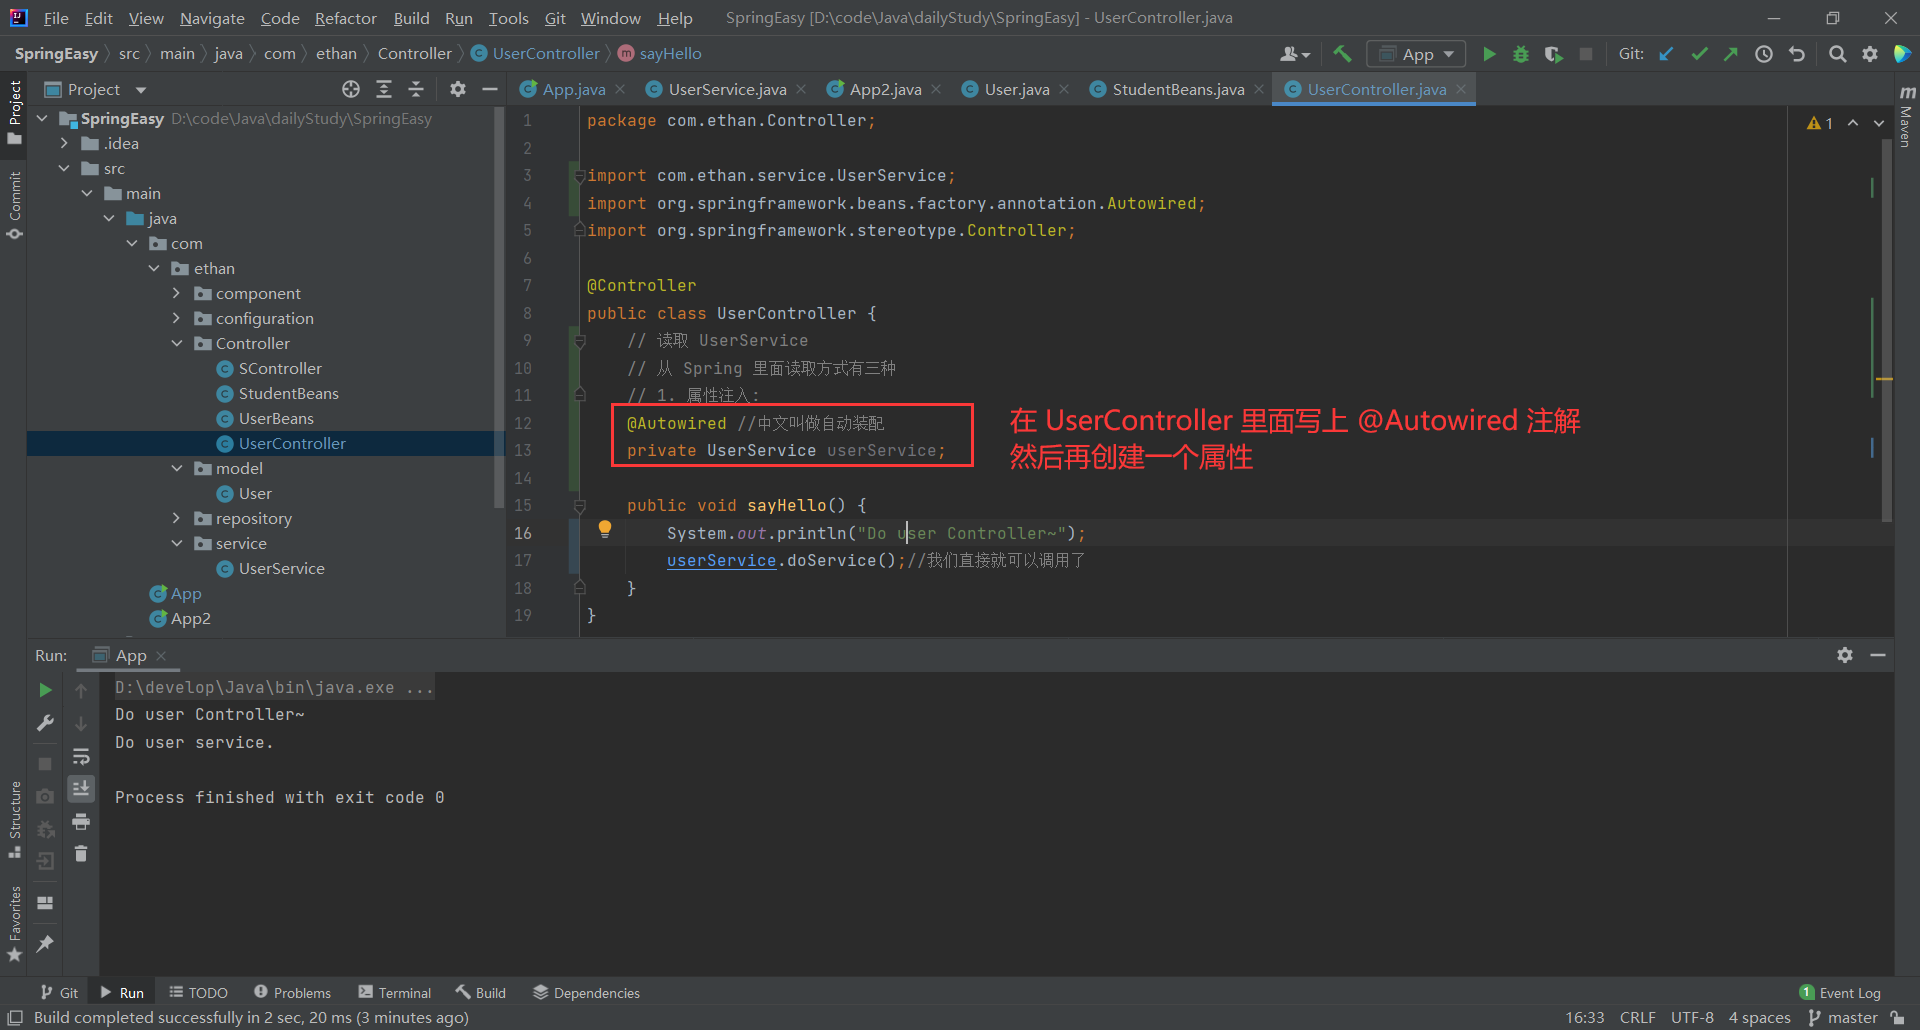Toggle soft-wrap in Run console
This screenshot has height=1030, width=1920.
[81, 756]
